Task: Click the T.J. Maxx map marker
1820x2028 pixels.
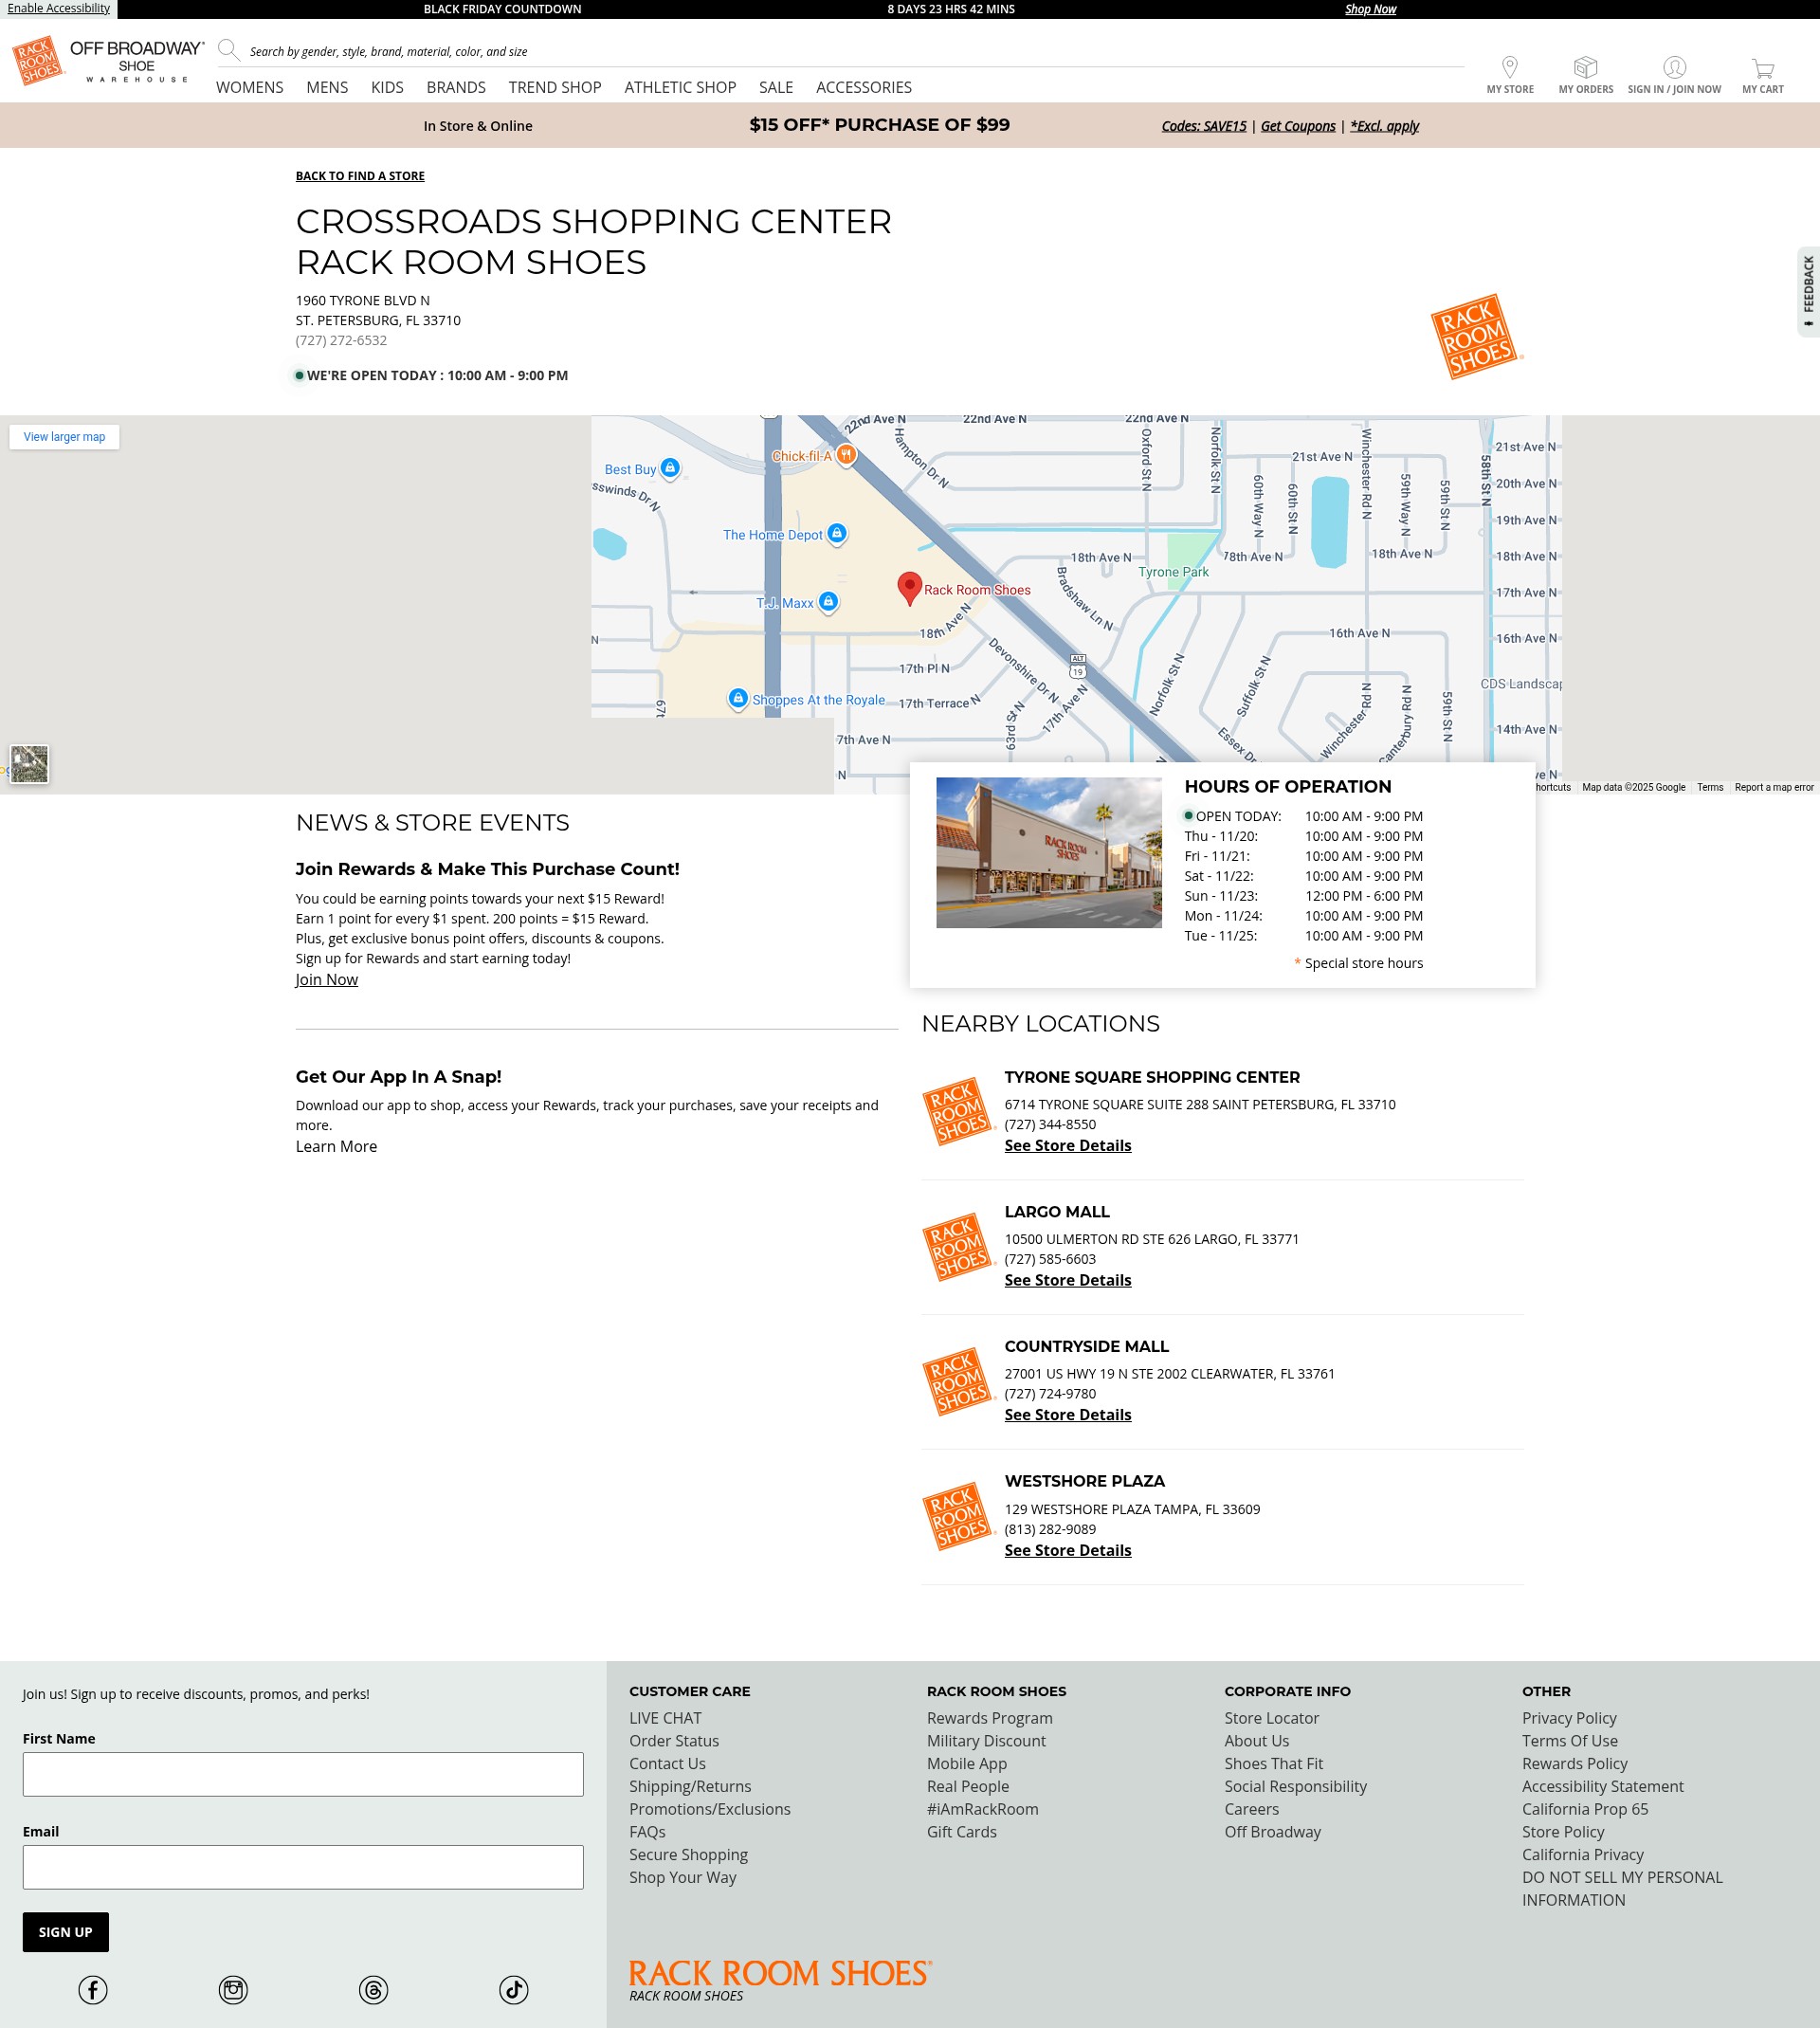Action: click(x=828, y=602)
